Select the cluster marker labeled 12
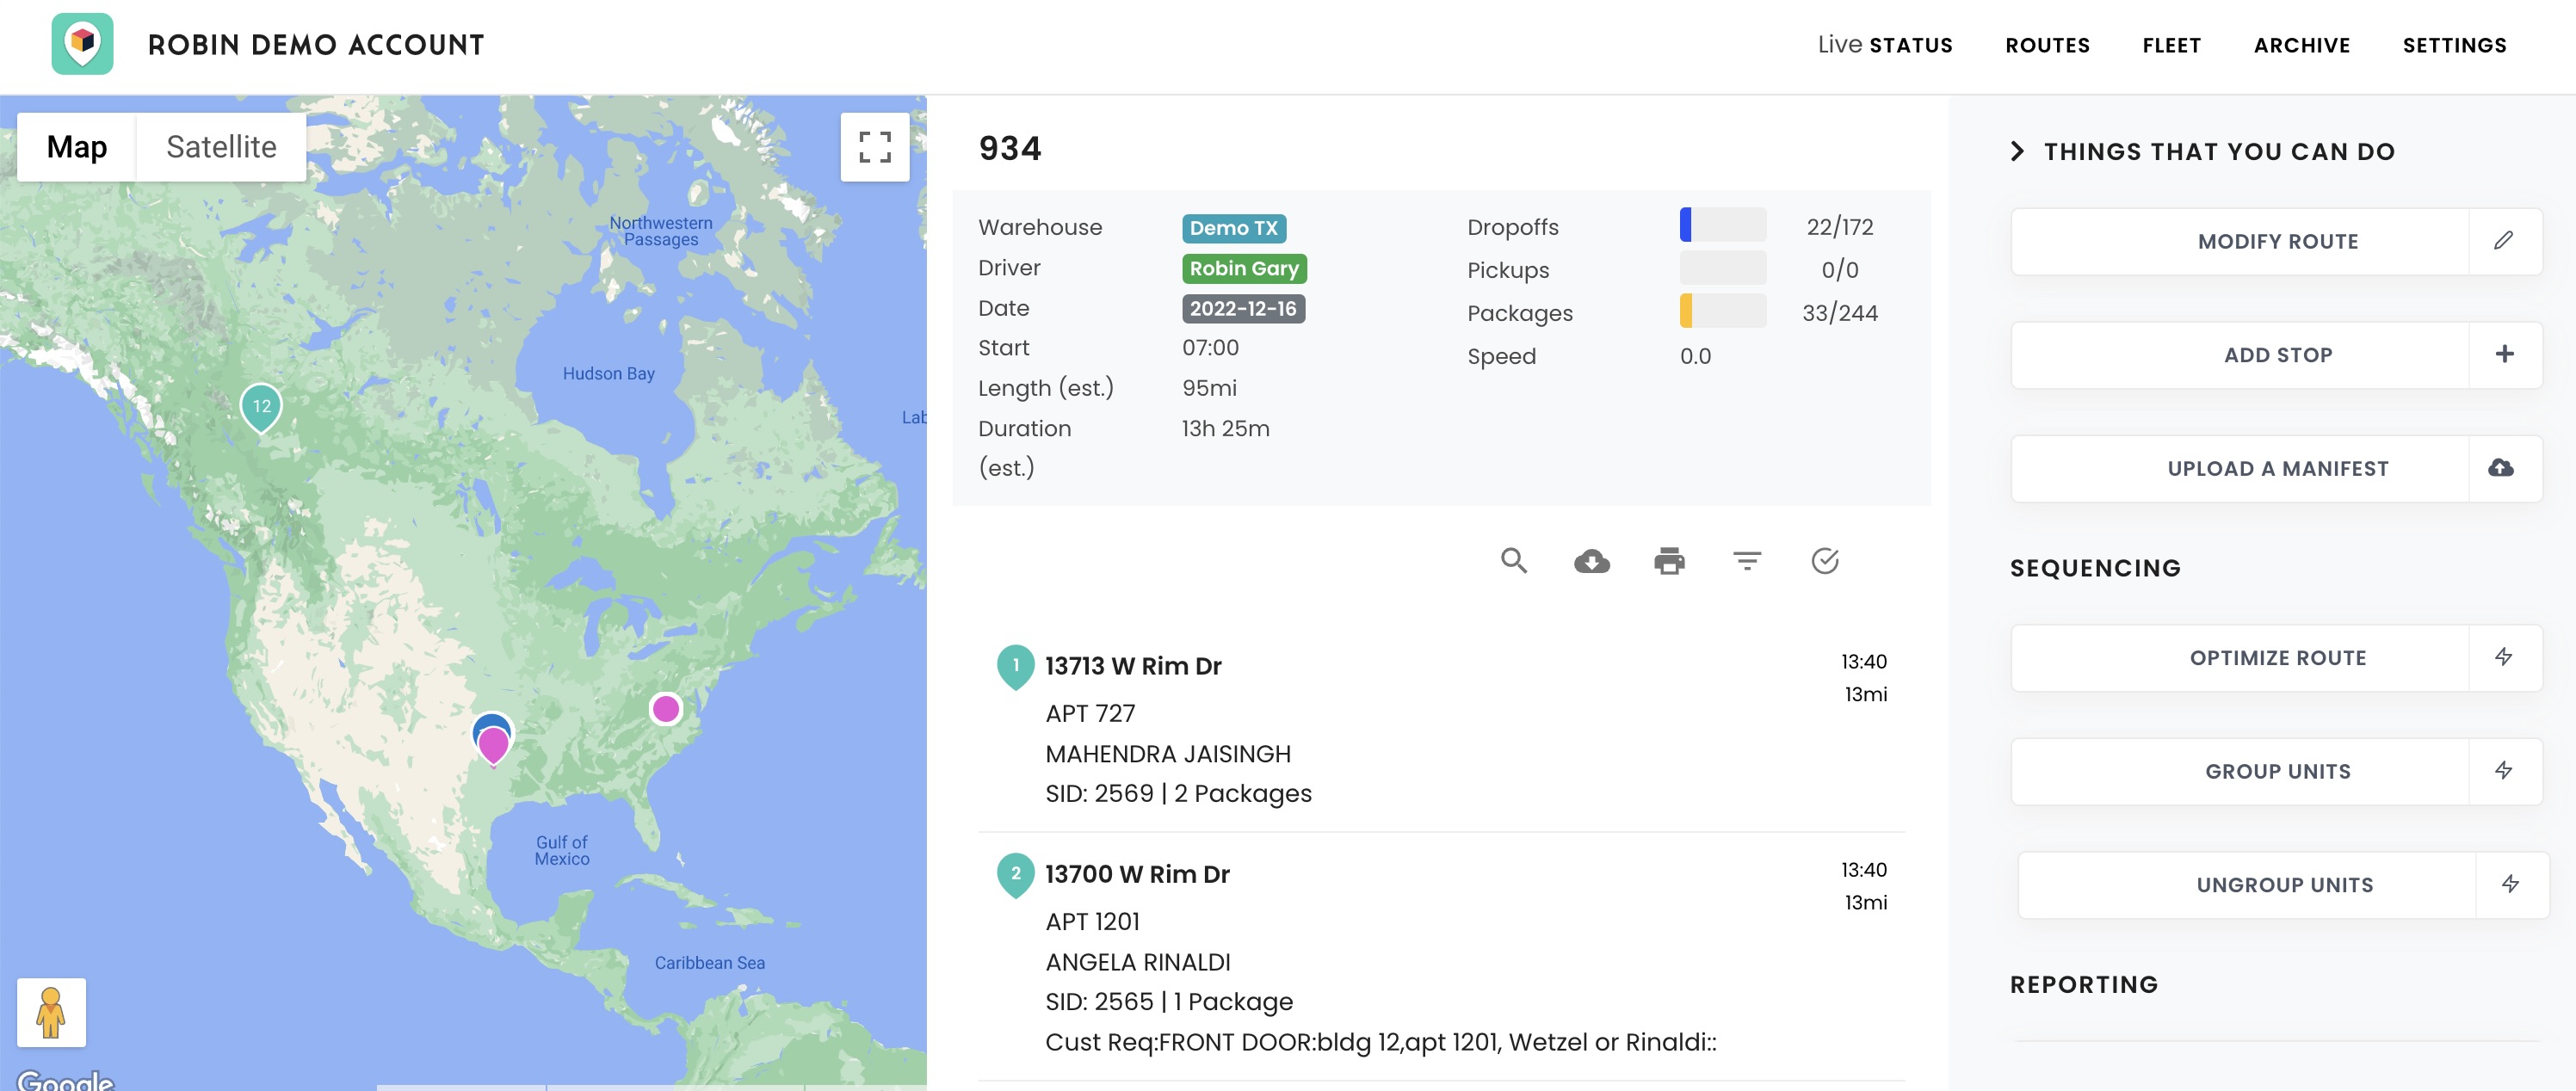 pyautogui.click(x=261, y=407)
